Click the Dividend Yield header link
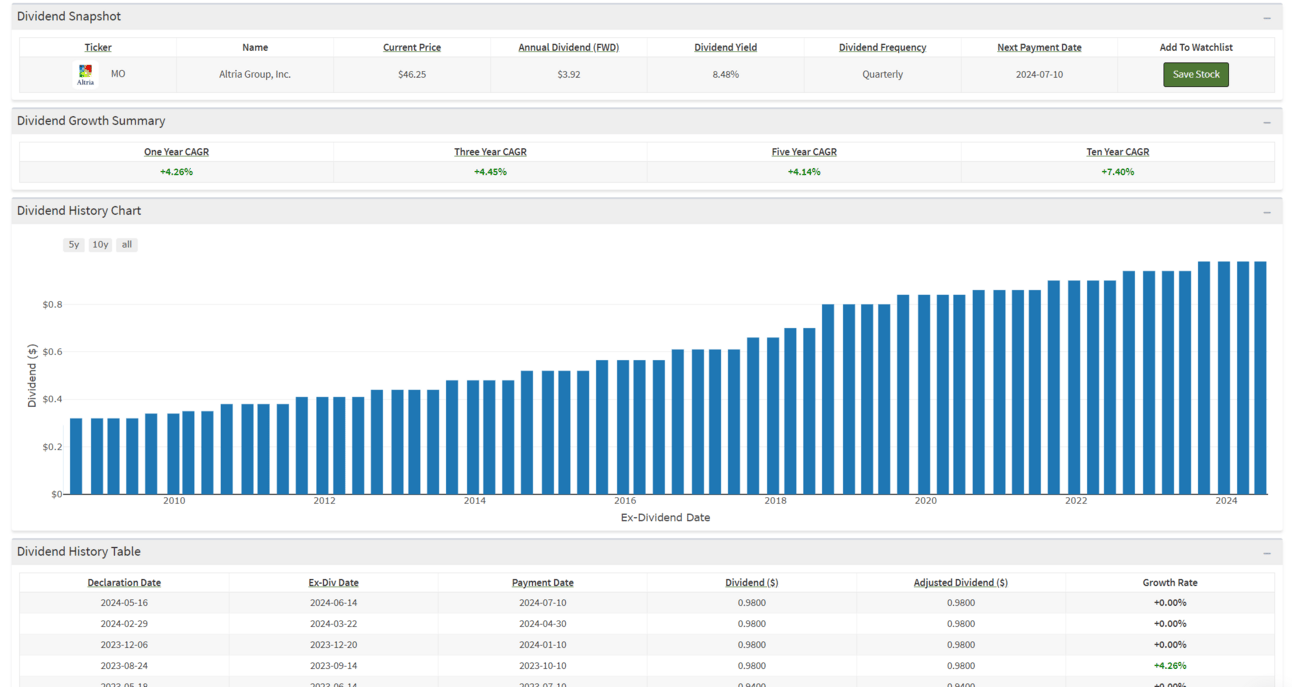Screen dimensions: 1292x687 tap(725, 48)
